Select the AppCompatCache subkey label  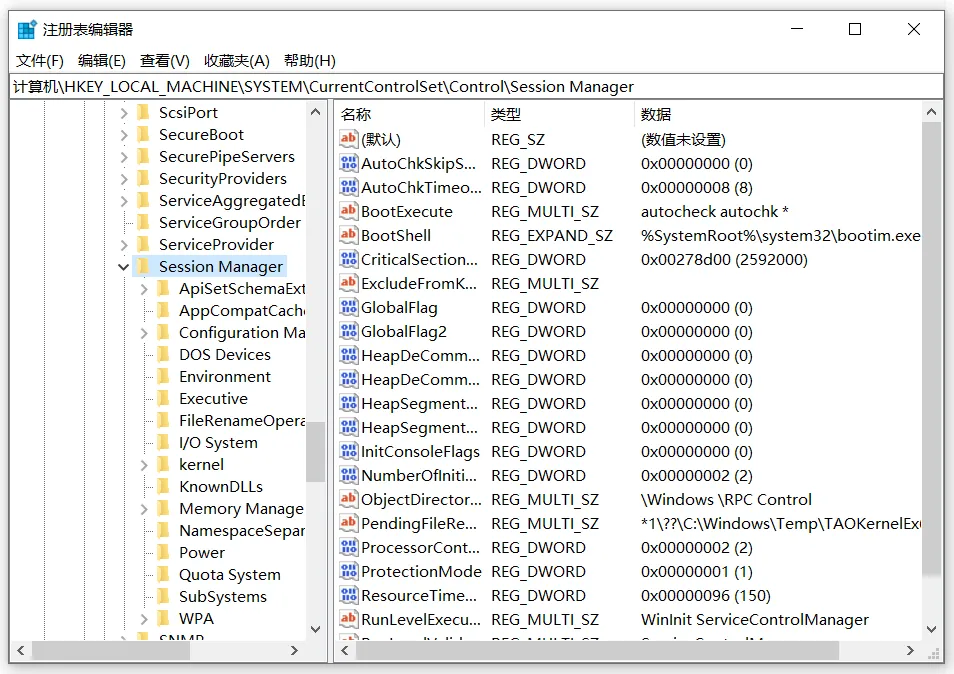(242, 311)
